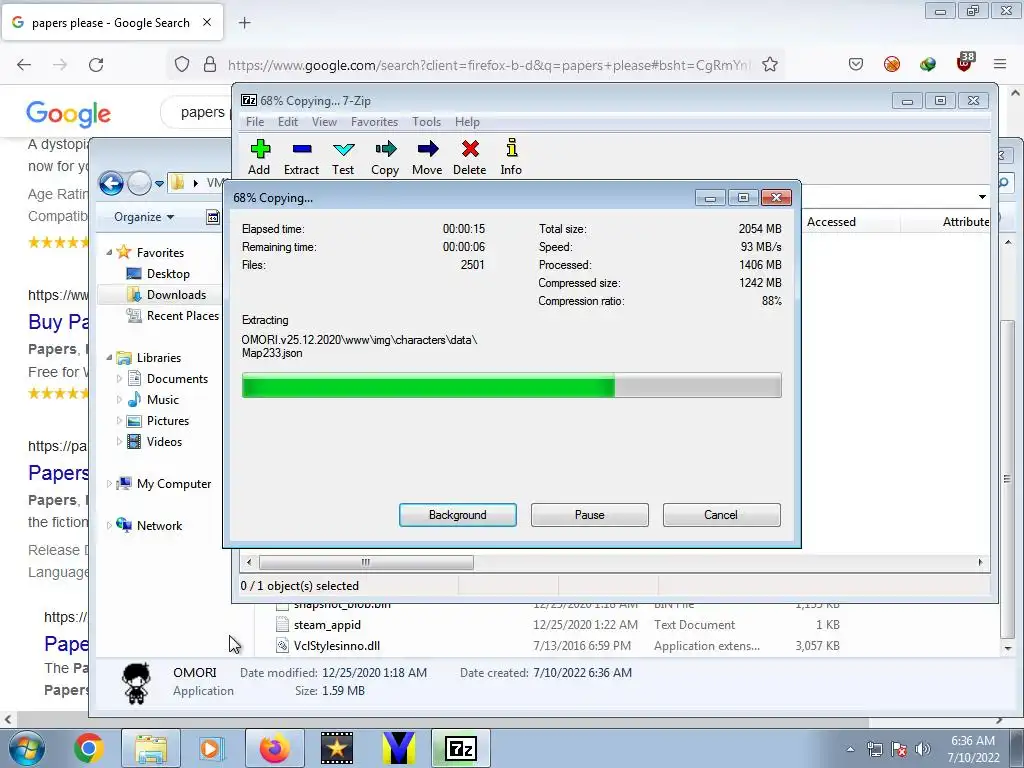Switch to 7-Zip taskbar button
Screen dimensions: 1024x768
click(460, 748)
